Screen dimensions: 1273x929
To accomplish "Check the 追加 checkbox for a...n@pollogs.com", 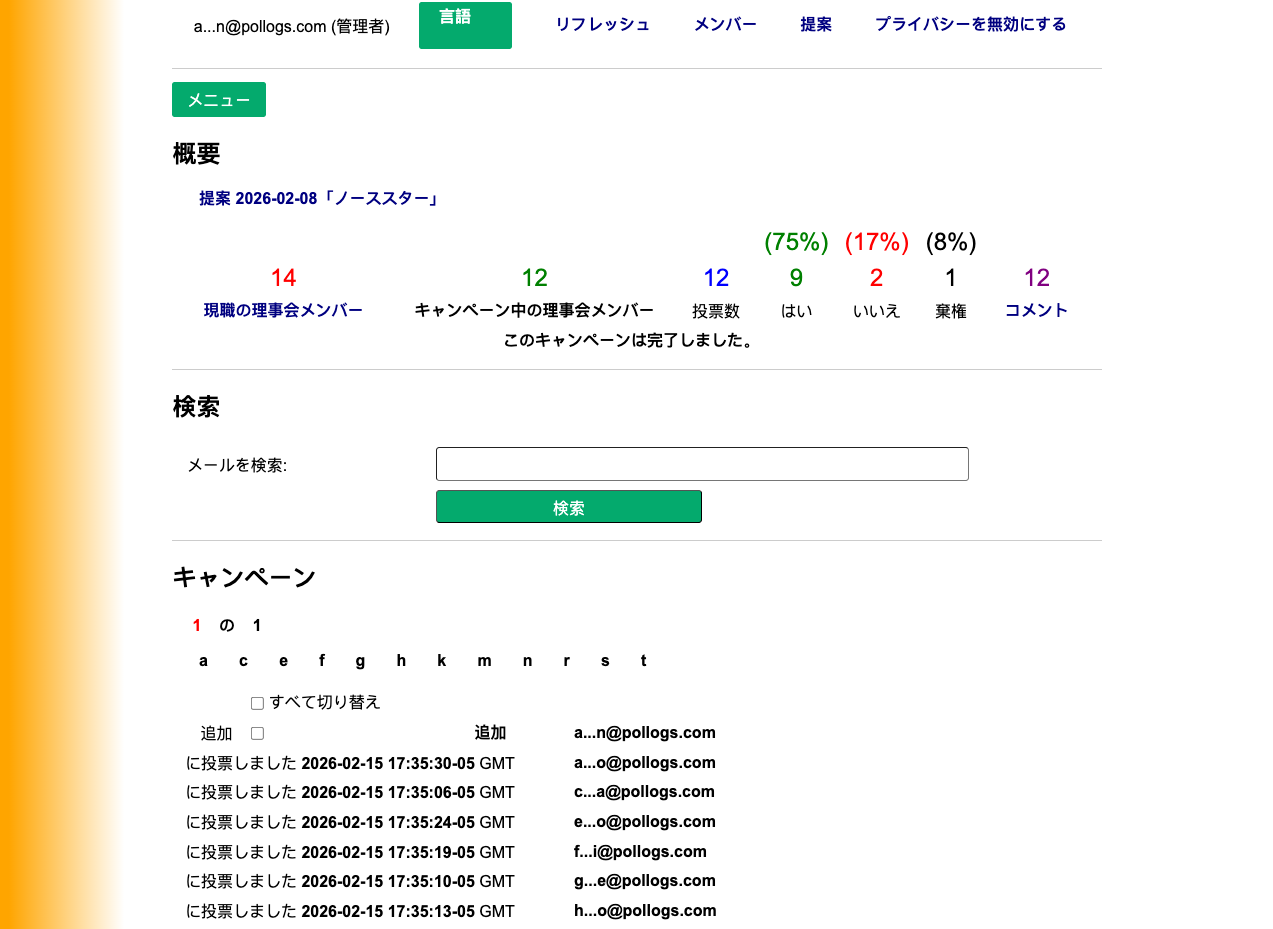I will tap(257, 733).
